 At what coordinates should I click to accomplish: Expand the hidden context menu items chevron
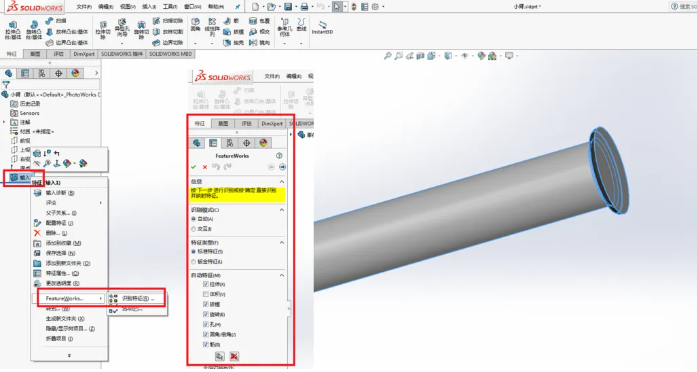tap(69, 355)
